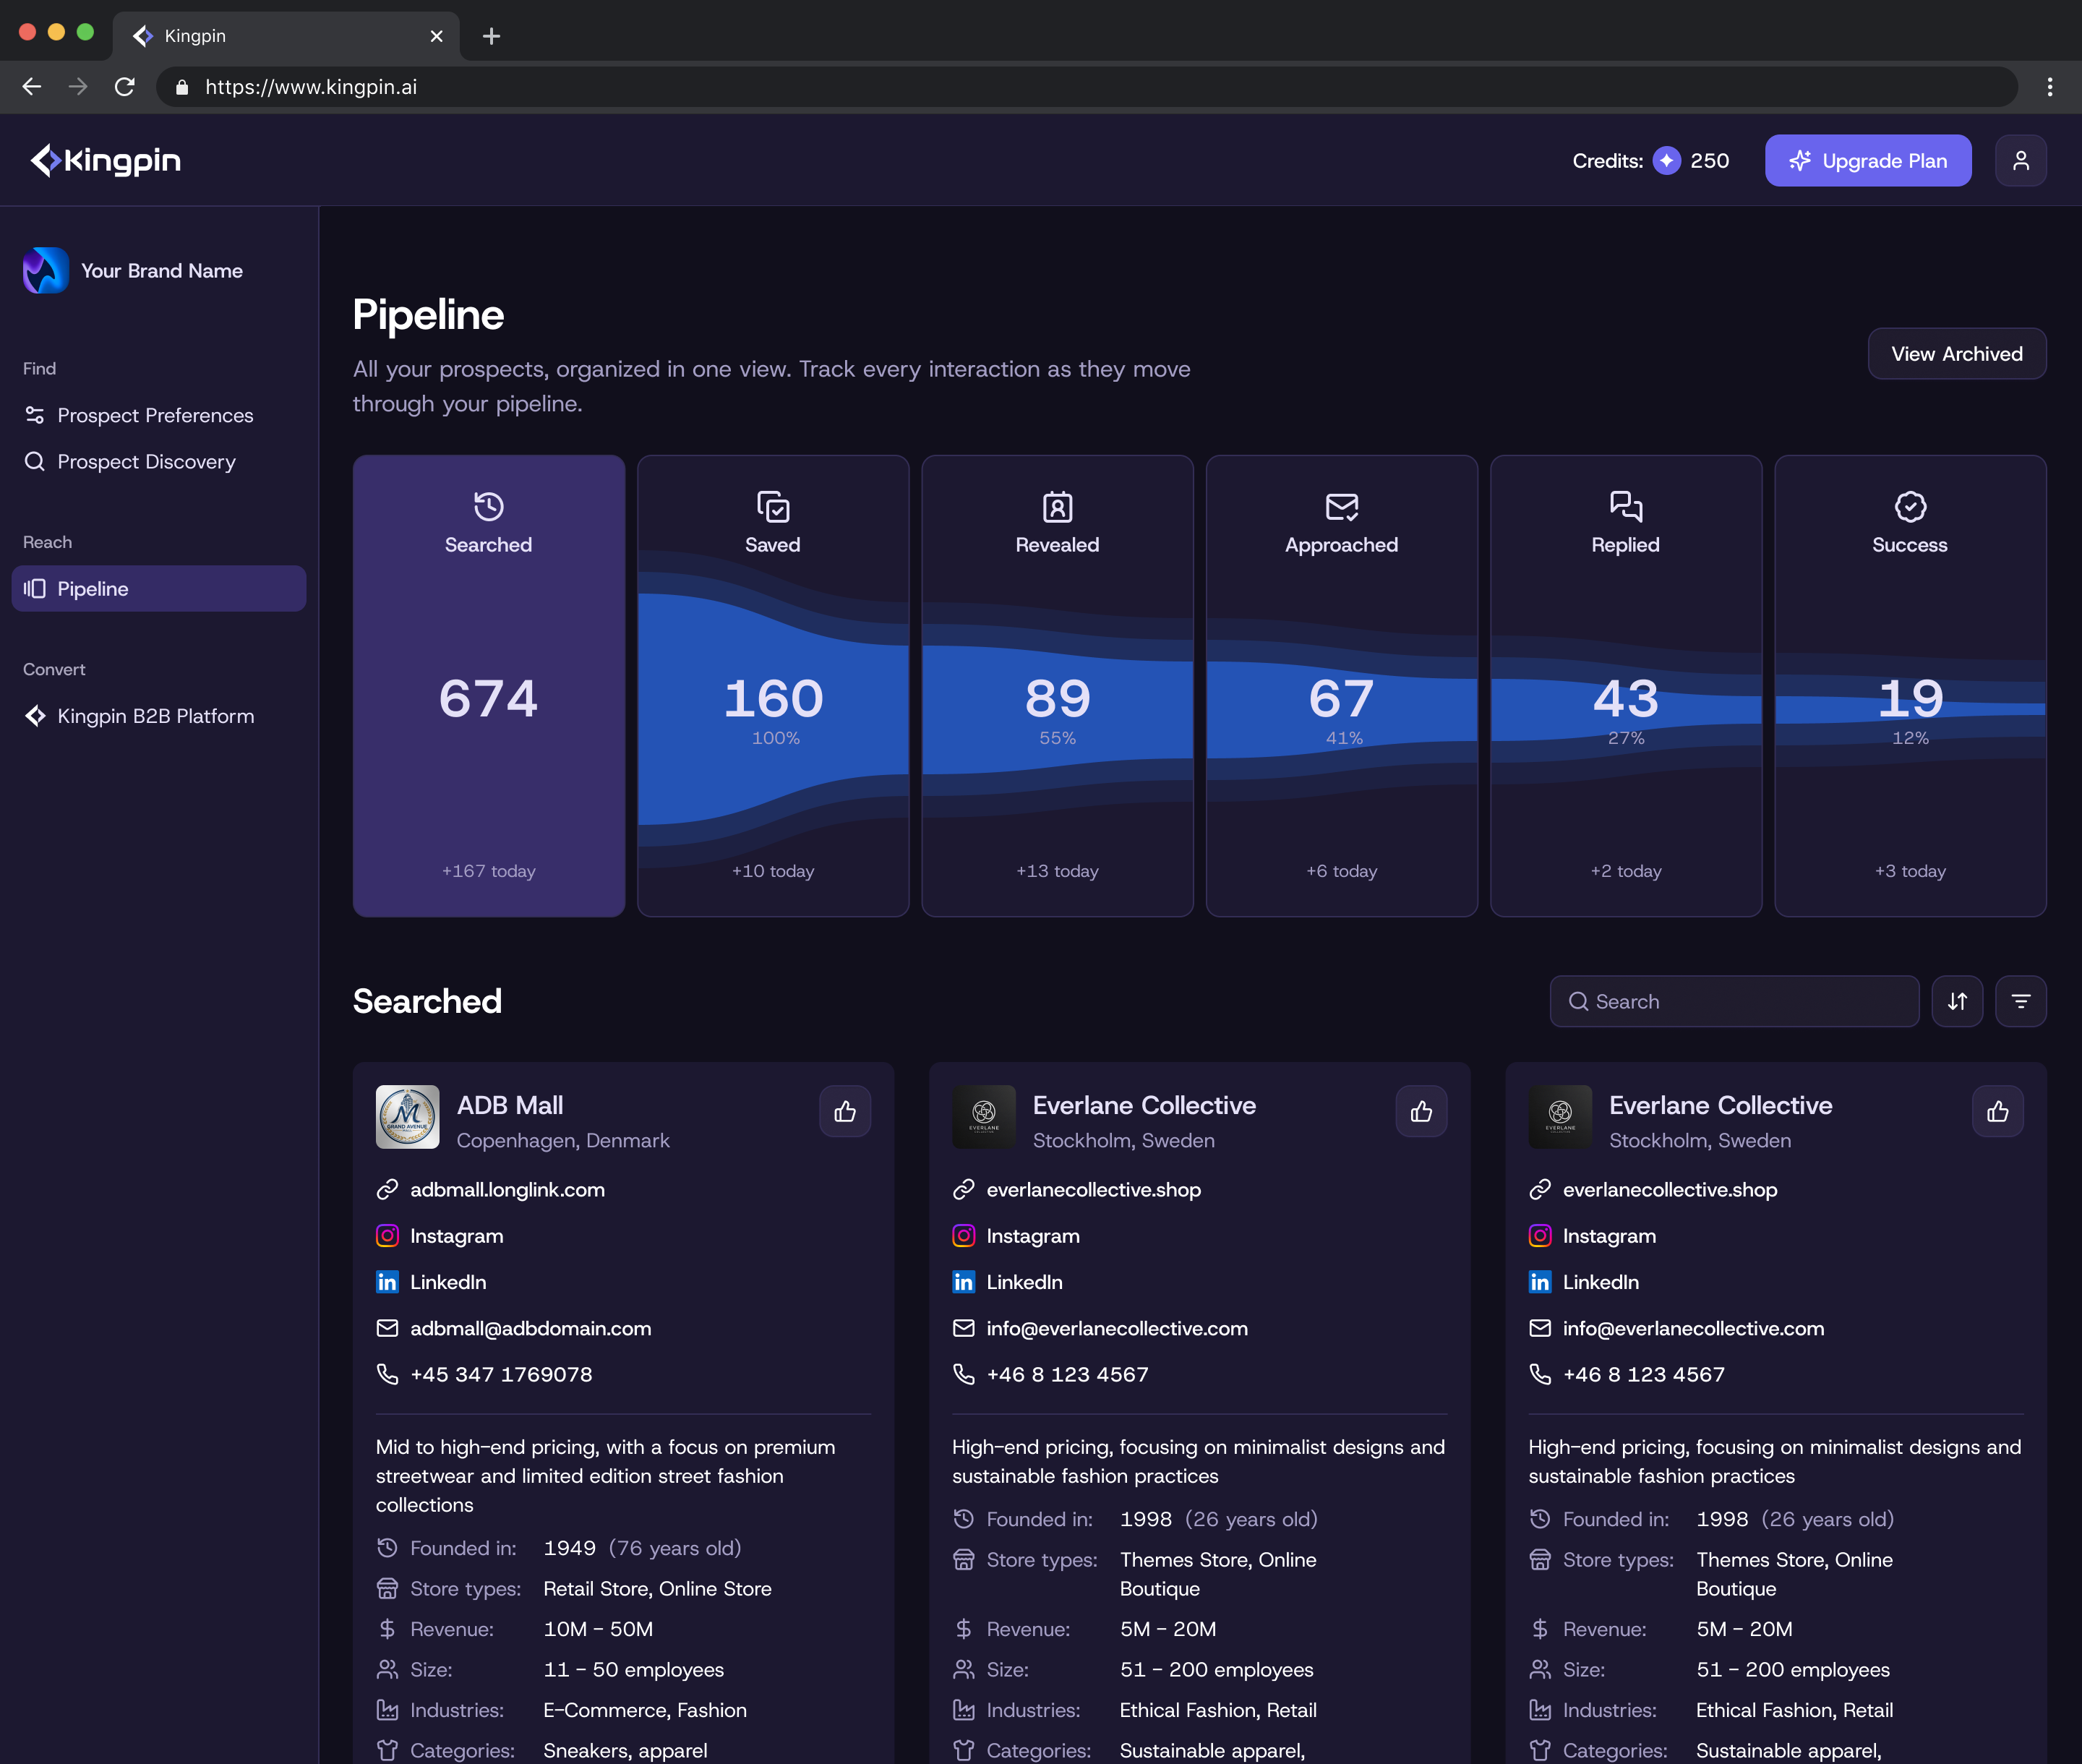Select the Approached stage card
This screenshot has width=2082, height=1764.
coord(1341,686)
